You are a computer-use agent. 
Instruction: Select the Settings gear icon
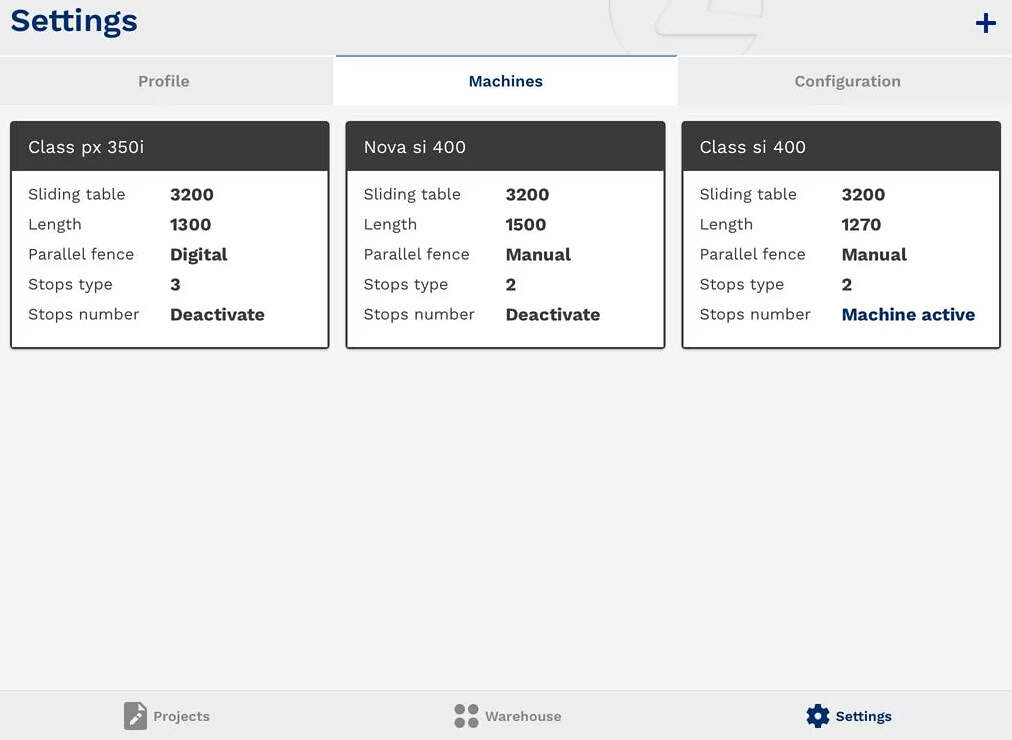coord(818,715)
